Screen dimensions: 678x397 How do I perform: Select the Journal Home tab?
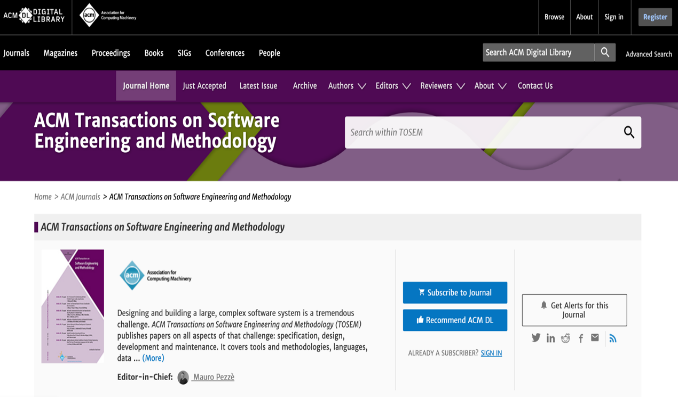point(146,86)
